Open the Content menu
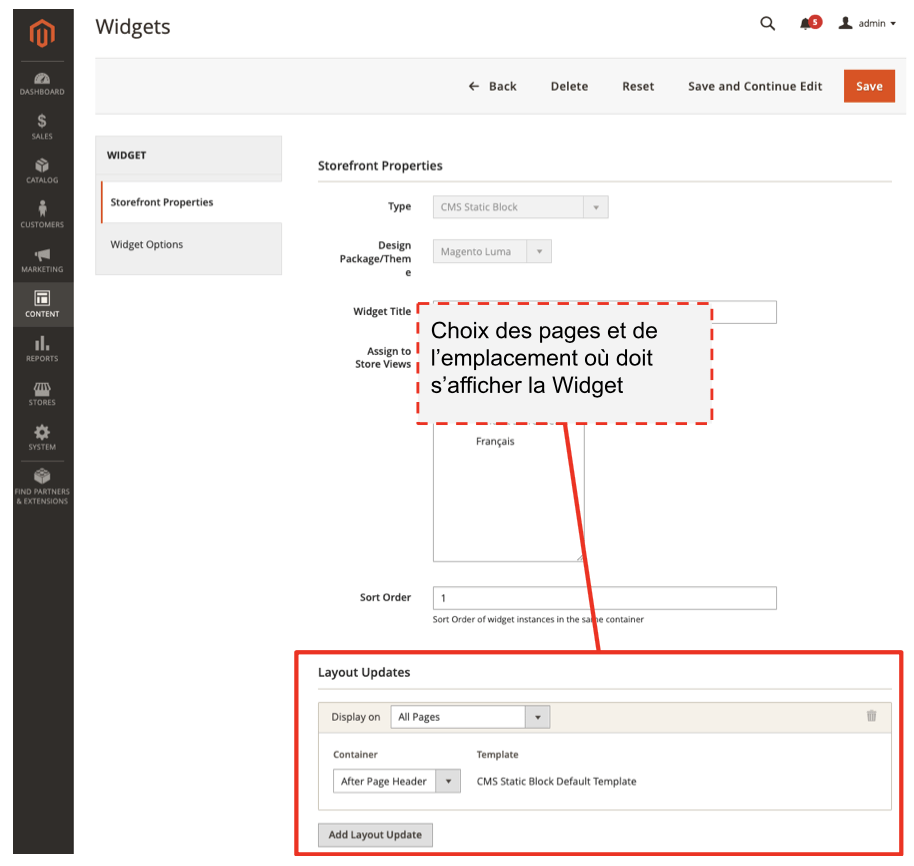 (43, 304)
